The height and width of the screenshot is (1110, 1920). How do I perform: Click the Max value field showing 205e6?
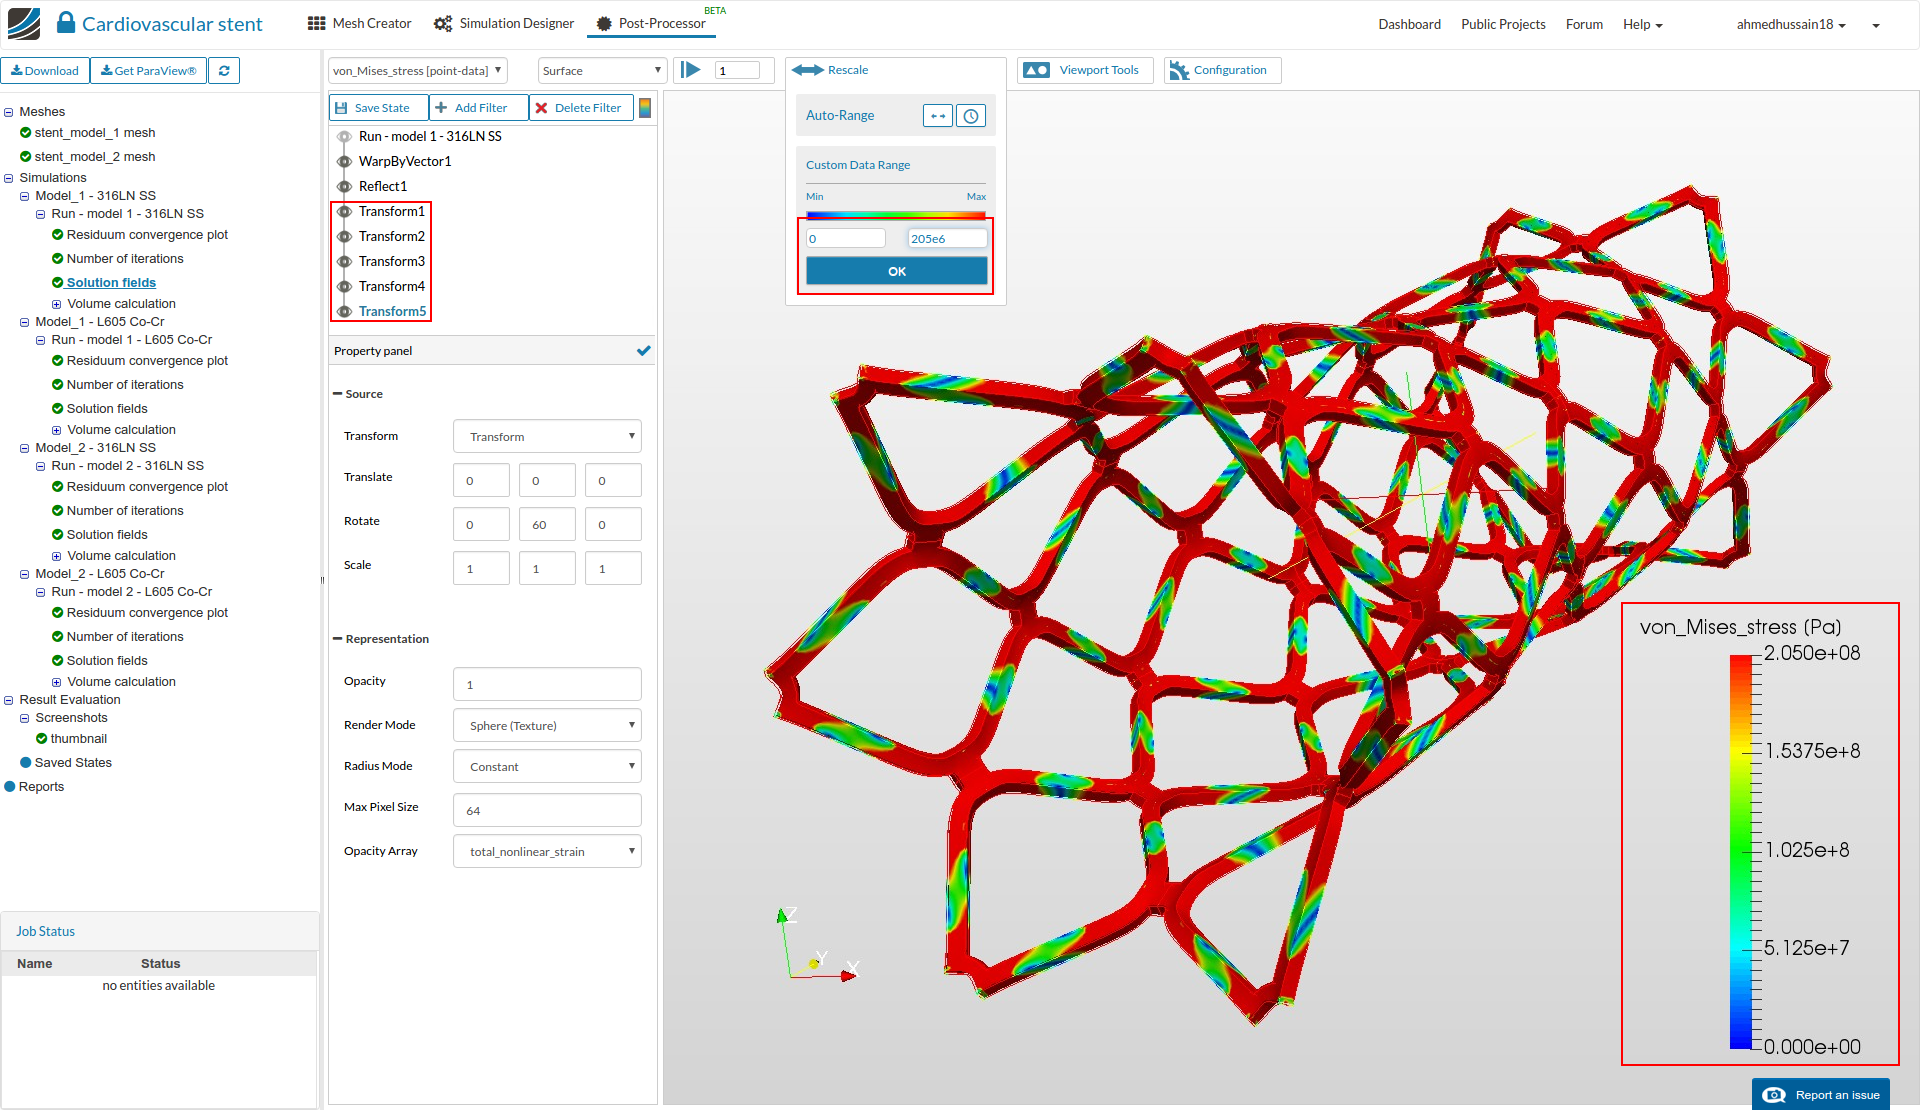(x=945, y=238)
